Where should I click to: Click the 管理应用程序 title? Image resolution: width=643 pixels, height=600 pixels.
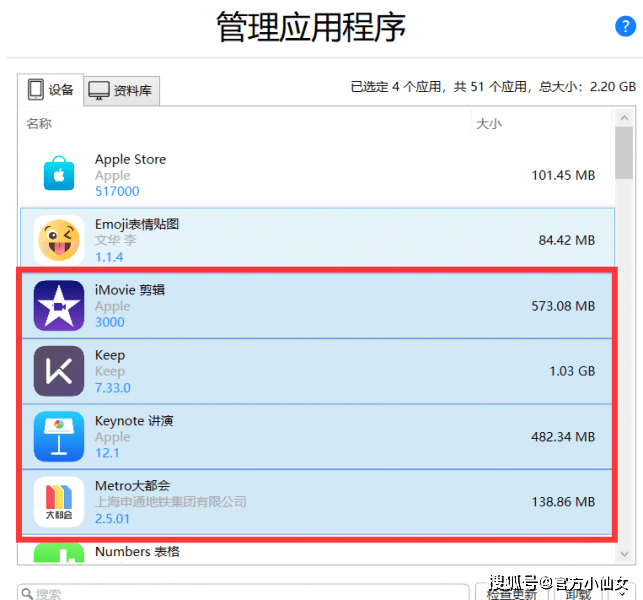pos(311,27)
